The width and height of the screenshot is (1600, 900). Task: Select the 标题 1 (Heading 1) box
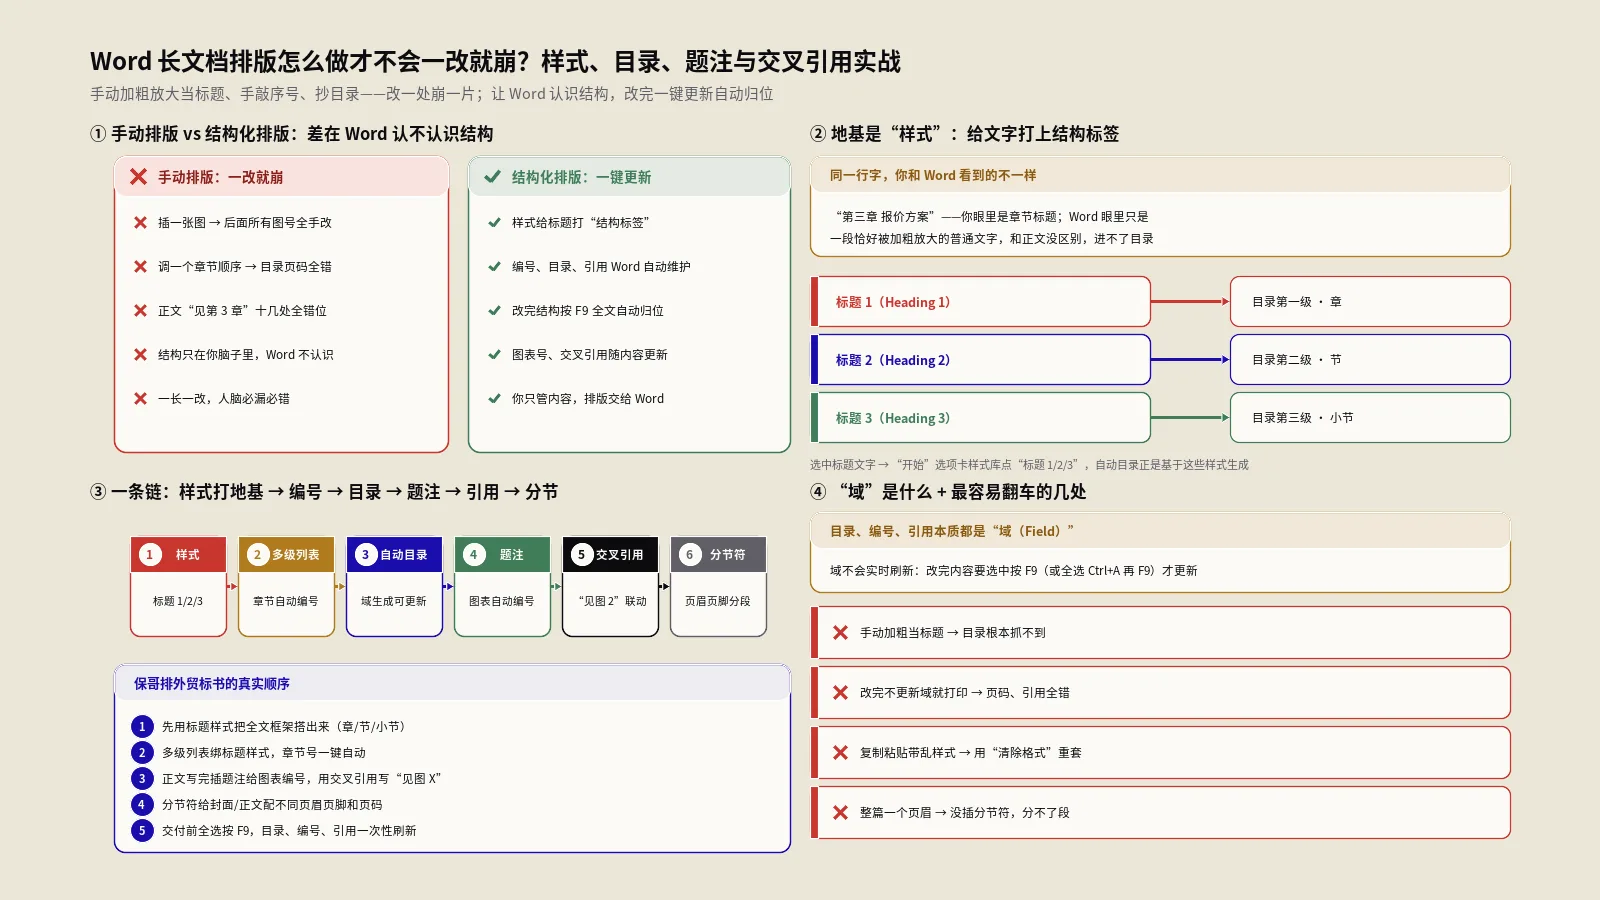click(x=981, y=302)
